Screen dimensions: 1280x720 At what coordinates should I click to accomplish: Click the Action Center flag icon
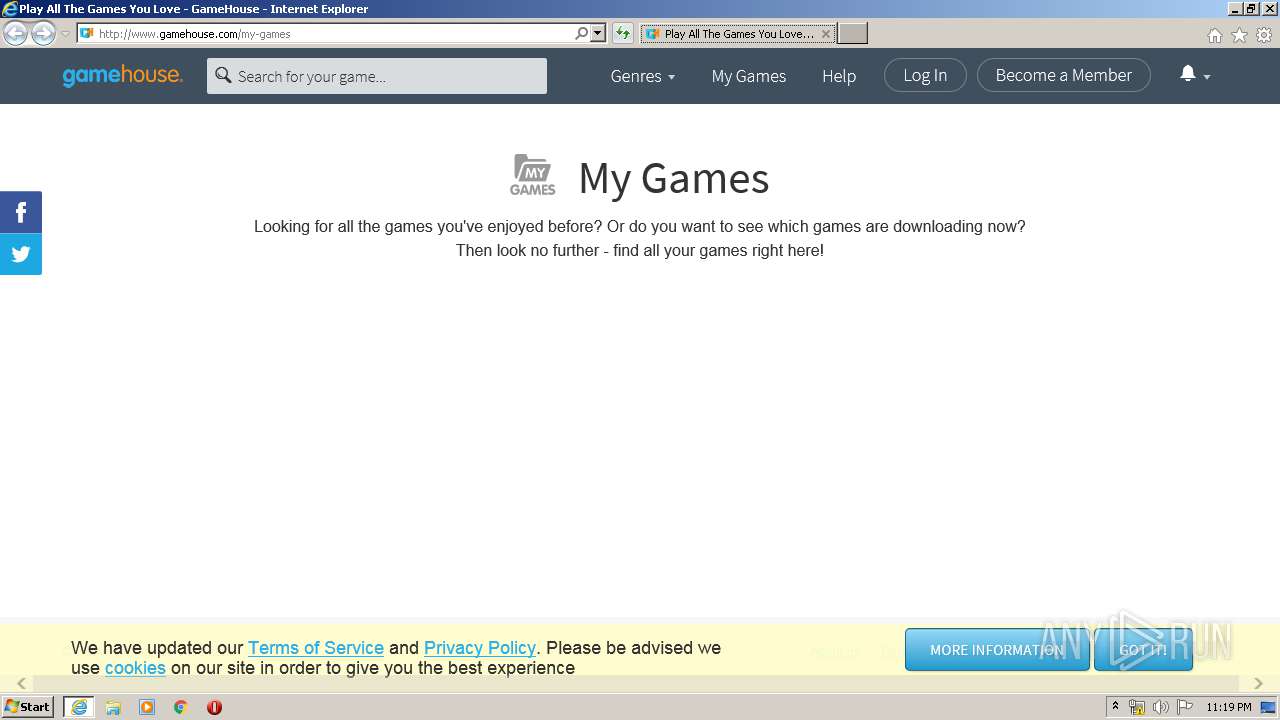click(x=1185, y=707)
